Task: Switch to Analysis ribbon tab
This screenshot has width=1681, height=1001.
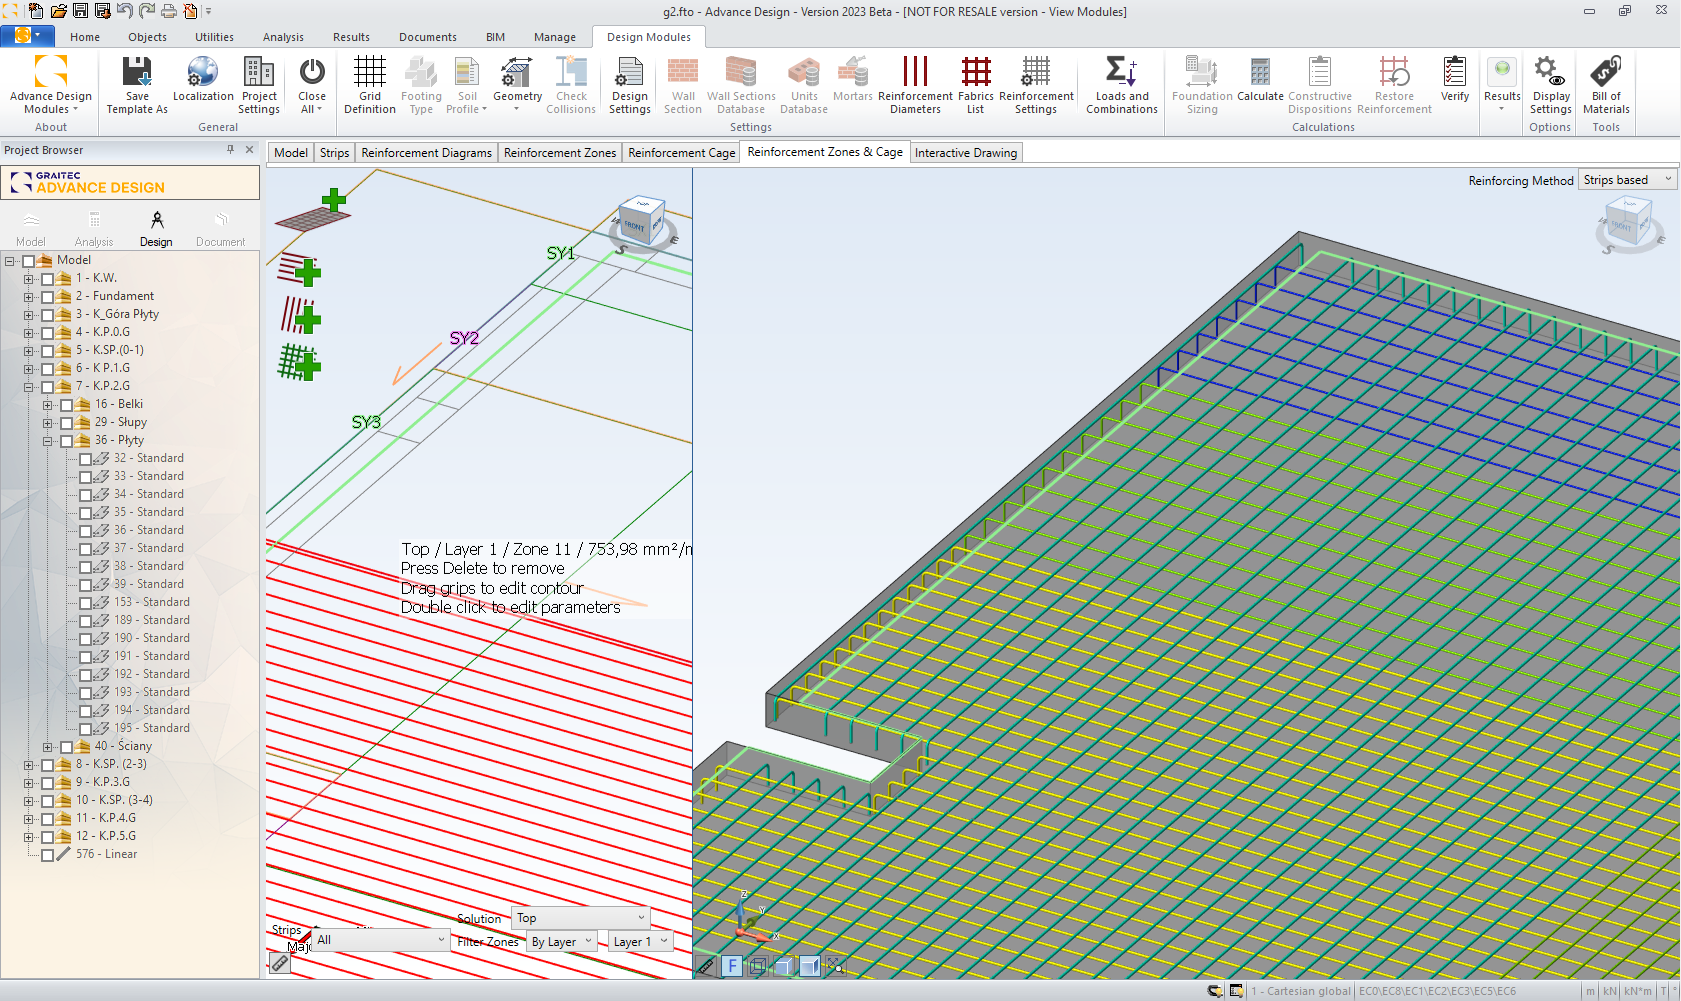Action: (x=283, y=37)
